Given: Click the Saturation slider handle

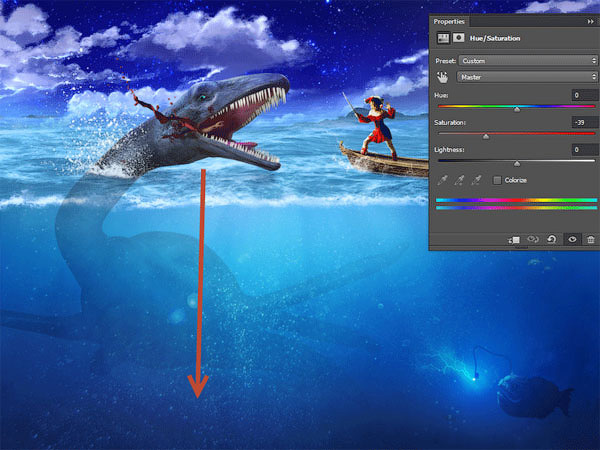Looking at the screenshot, I should [x=486, y=137].
